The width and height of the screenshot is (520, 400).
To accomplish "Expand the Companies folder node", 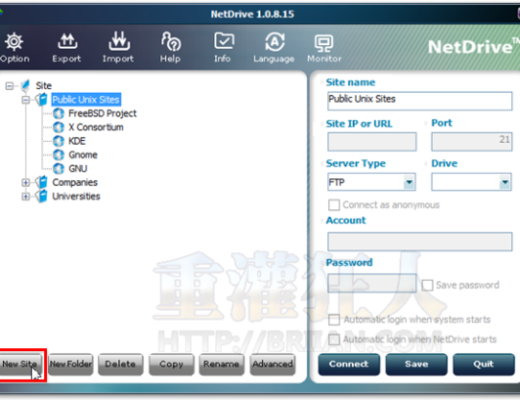I will (x=26, y=182).
